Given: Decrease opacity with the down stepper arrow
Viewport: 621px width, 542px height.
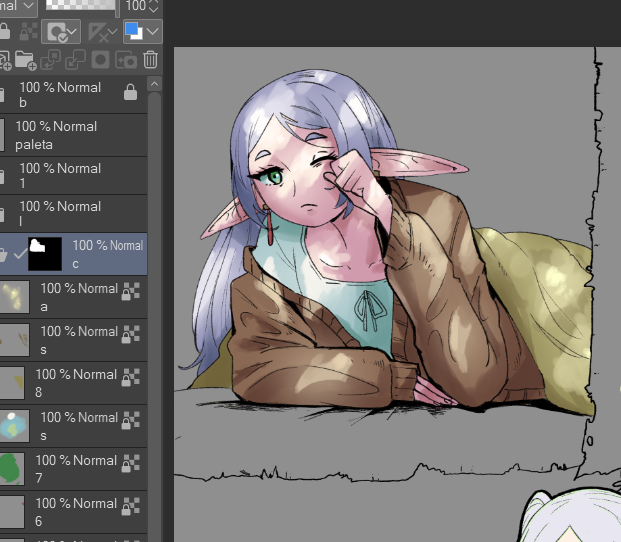Looking at the screenshot, I should coord(154,10).
